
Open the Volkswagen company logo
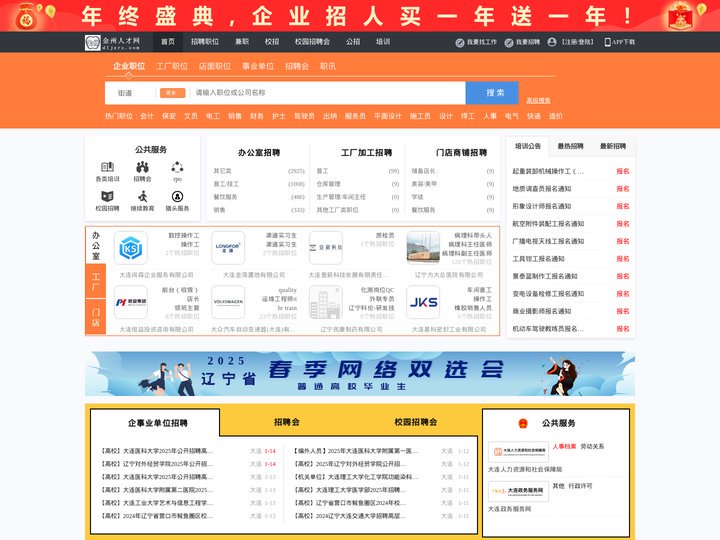(228, 302)
